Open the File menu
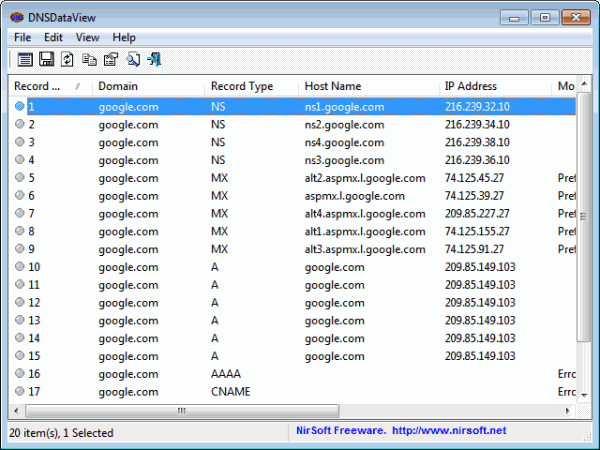This screenshot has width=600, height=450. [23, 38]
